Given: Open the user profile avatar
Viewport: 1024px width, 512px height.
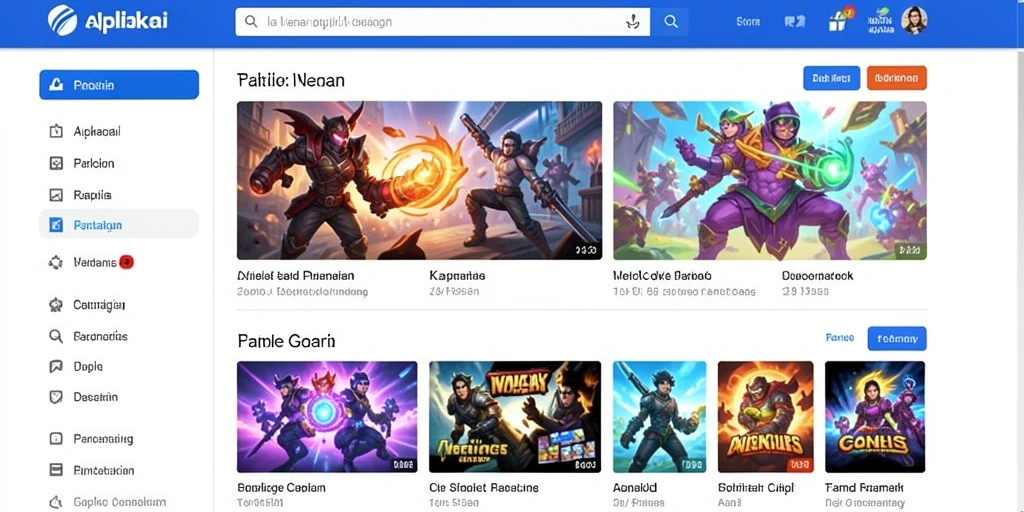Looking at the screenshot, I should (914, 21).
